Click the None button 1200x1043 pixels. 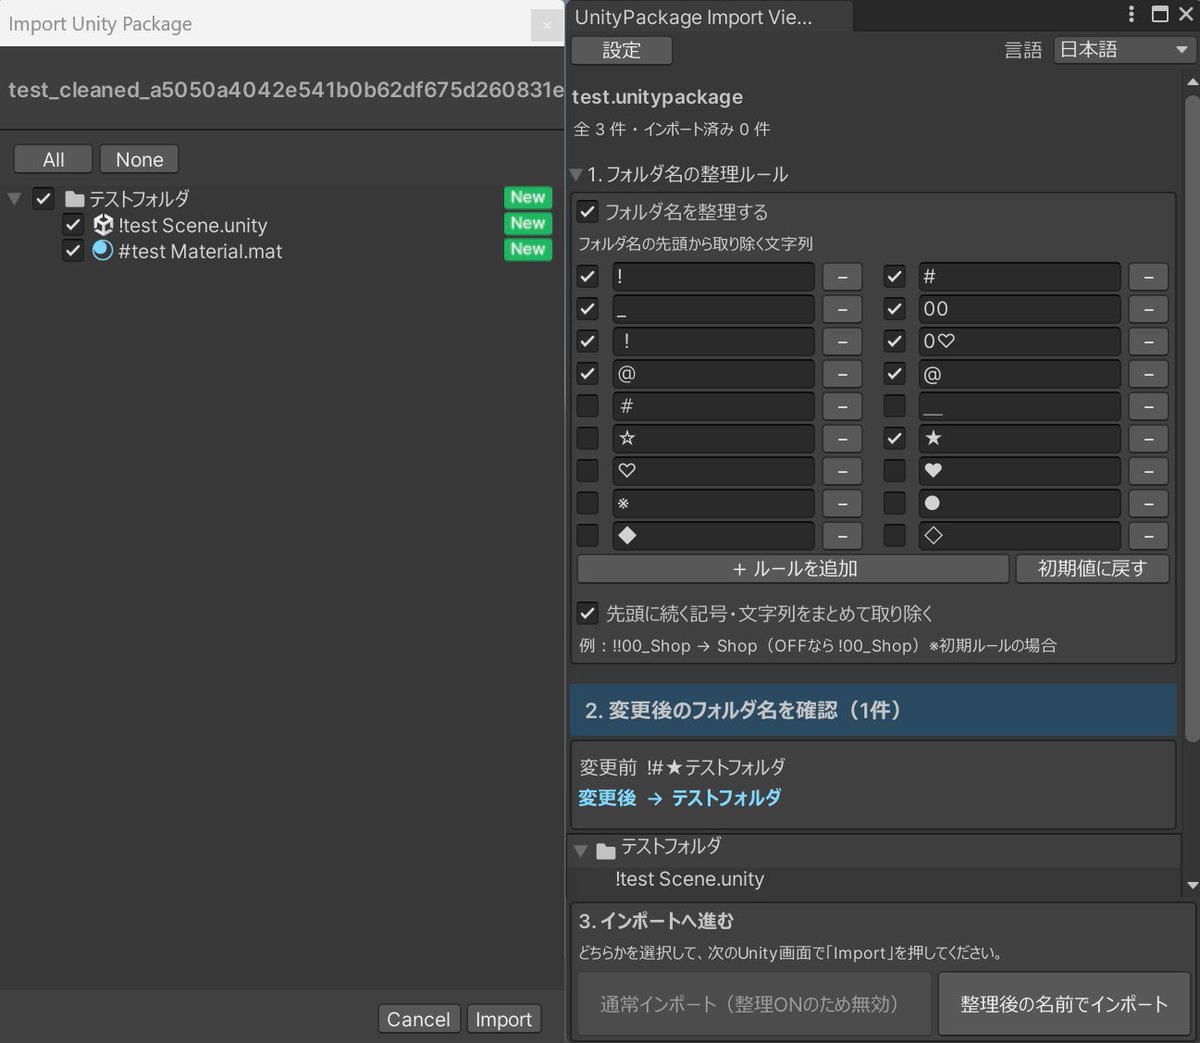[x=139, y=159]
